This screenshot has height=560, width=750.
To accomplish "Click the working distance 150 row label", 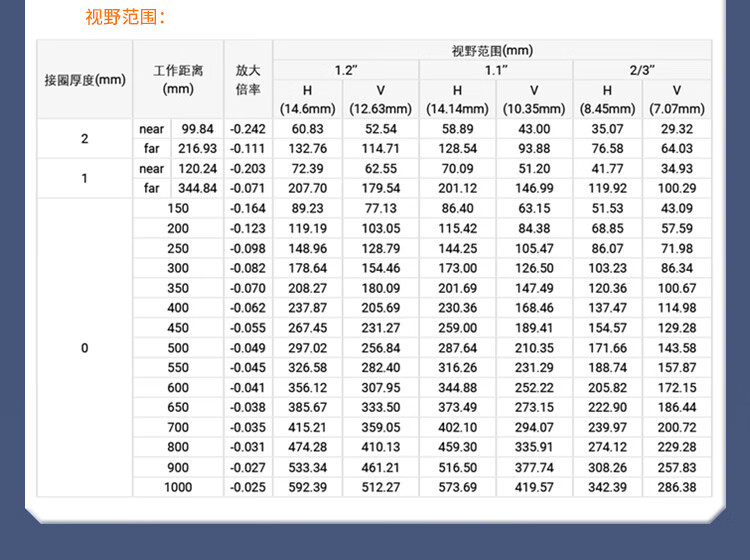I will (178, 209).
